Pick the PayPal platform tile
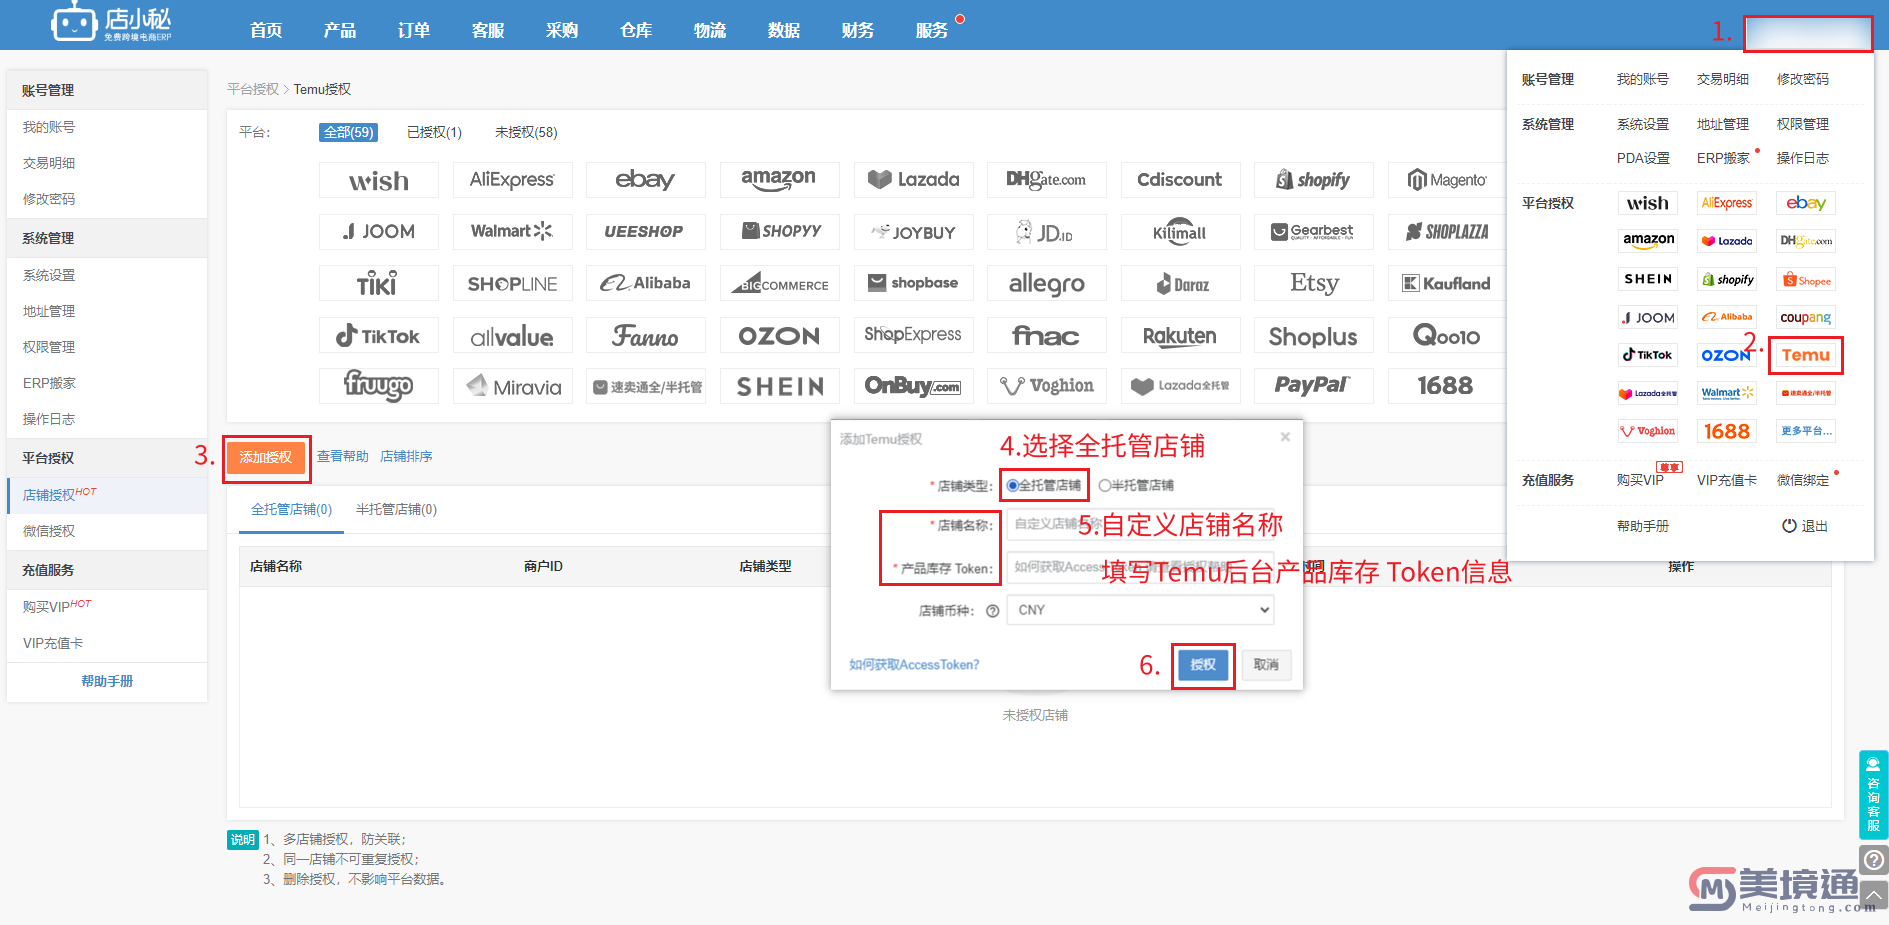 tap(1314, 386)
